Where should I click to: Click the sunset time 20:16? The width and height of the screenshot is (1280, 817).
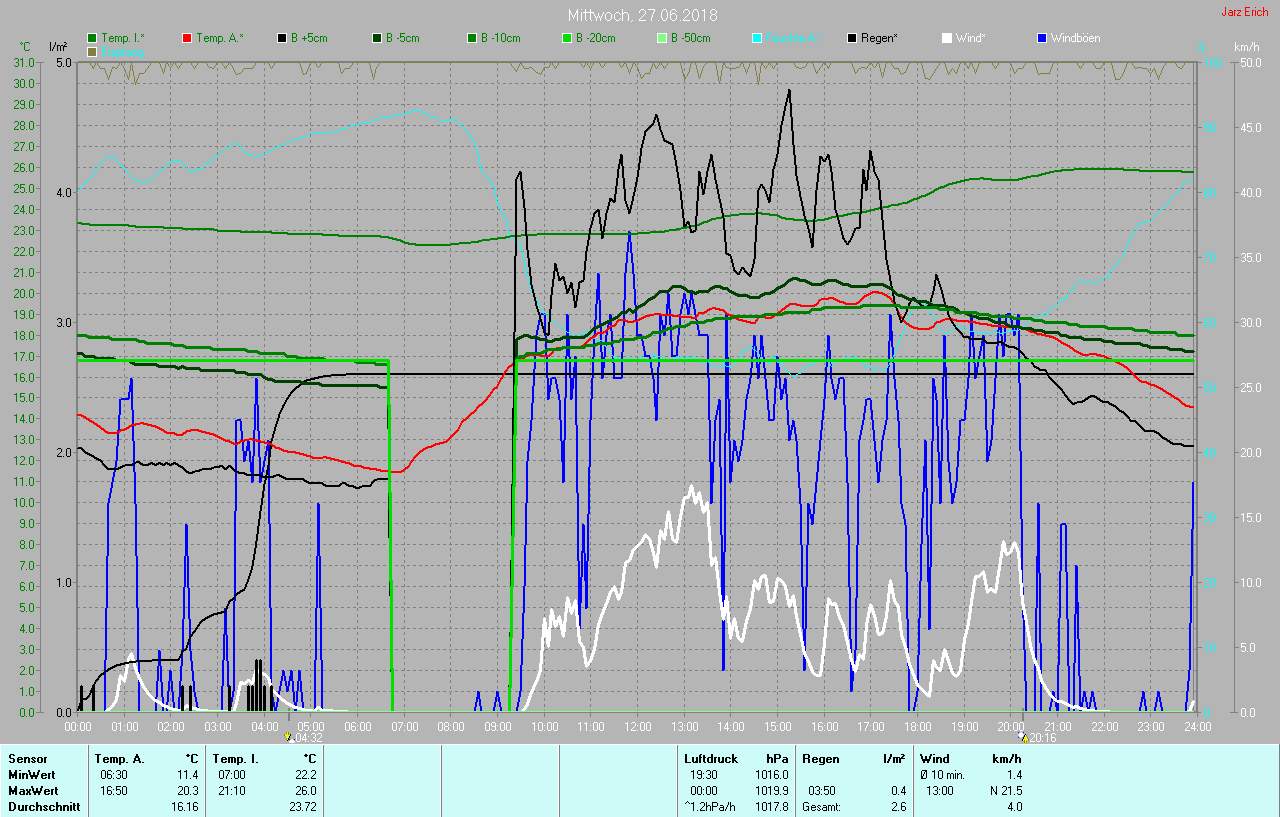tap(1042, 738)
